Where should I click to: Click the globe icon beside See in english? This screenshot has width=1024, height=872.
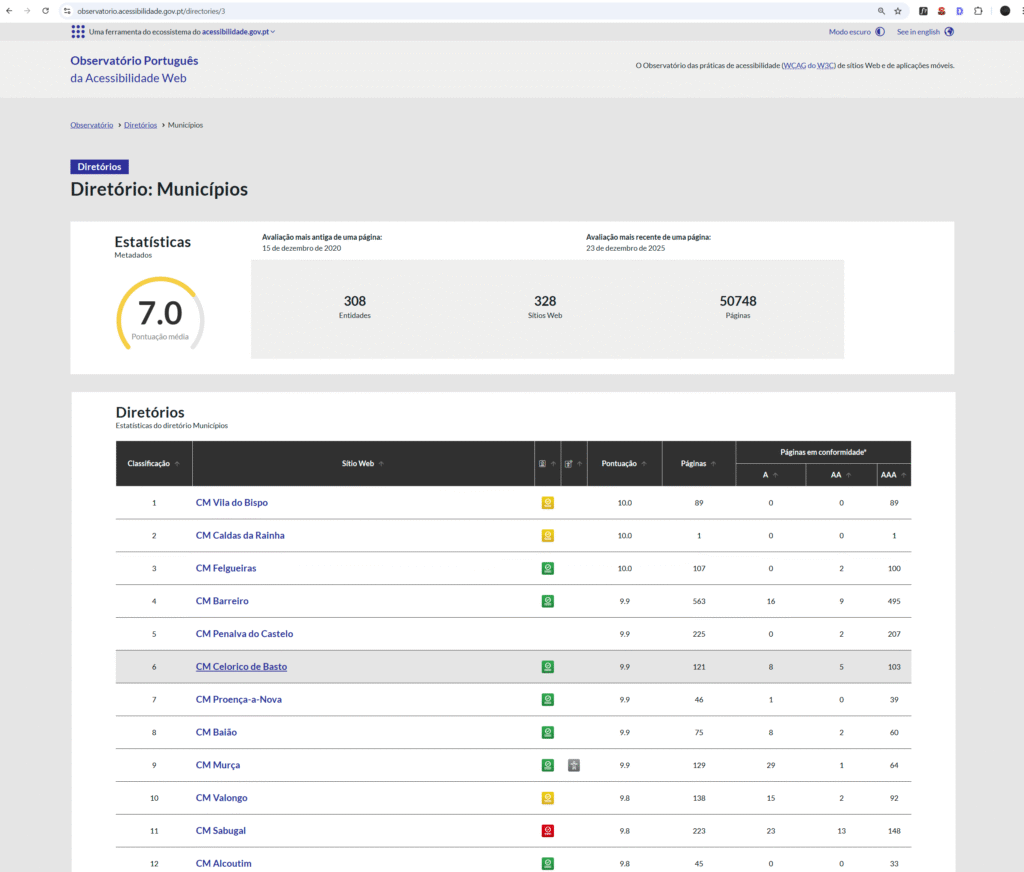point(949,32)
